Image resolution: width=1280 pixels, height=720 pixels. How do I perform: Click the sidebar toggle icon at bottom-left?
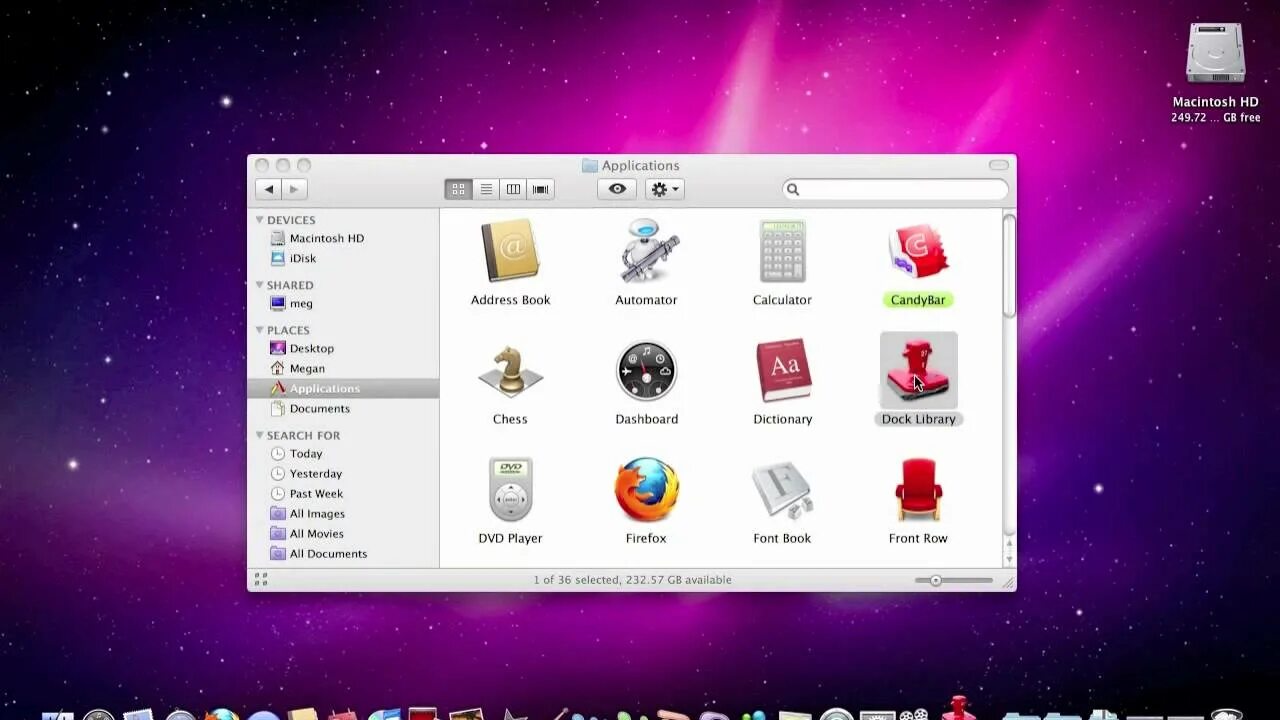point(261,579)
